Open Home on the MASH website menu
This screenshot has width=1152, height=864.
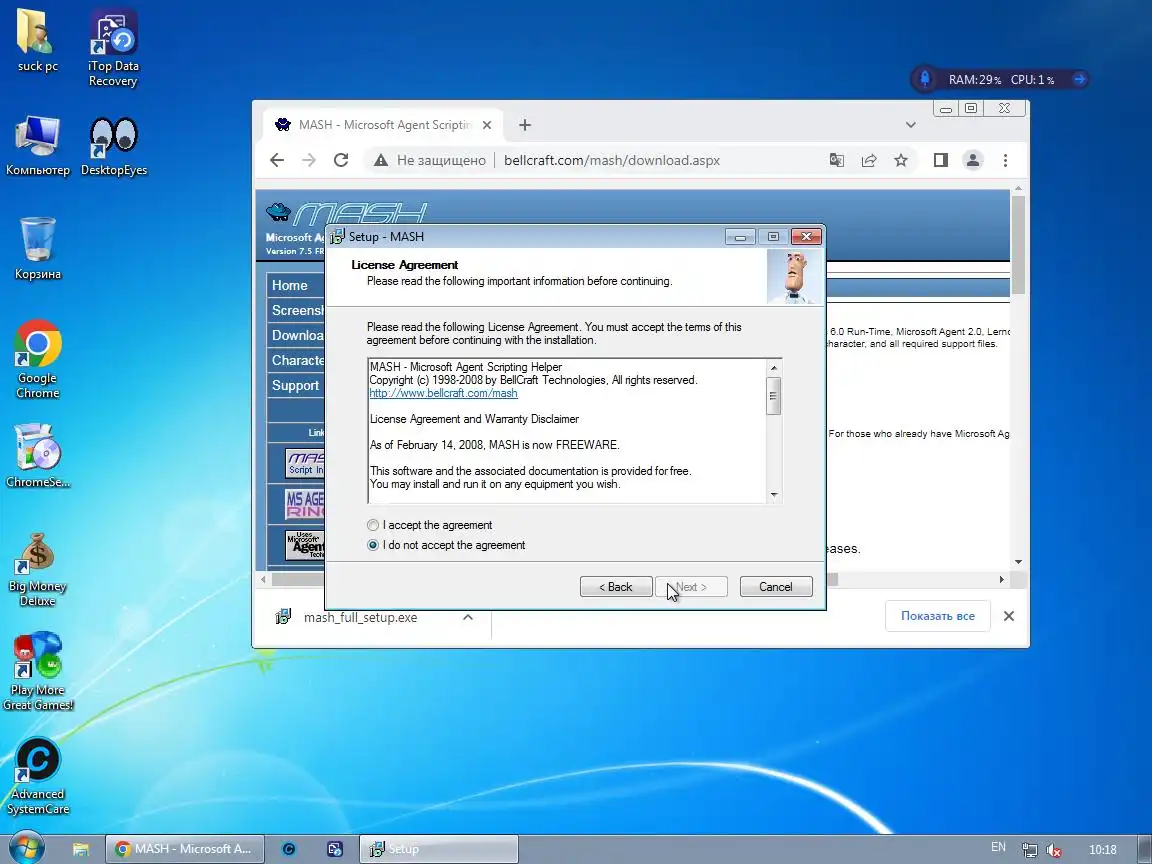pos(295,285)
